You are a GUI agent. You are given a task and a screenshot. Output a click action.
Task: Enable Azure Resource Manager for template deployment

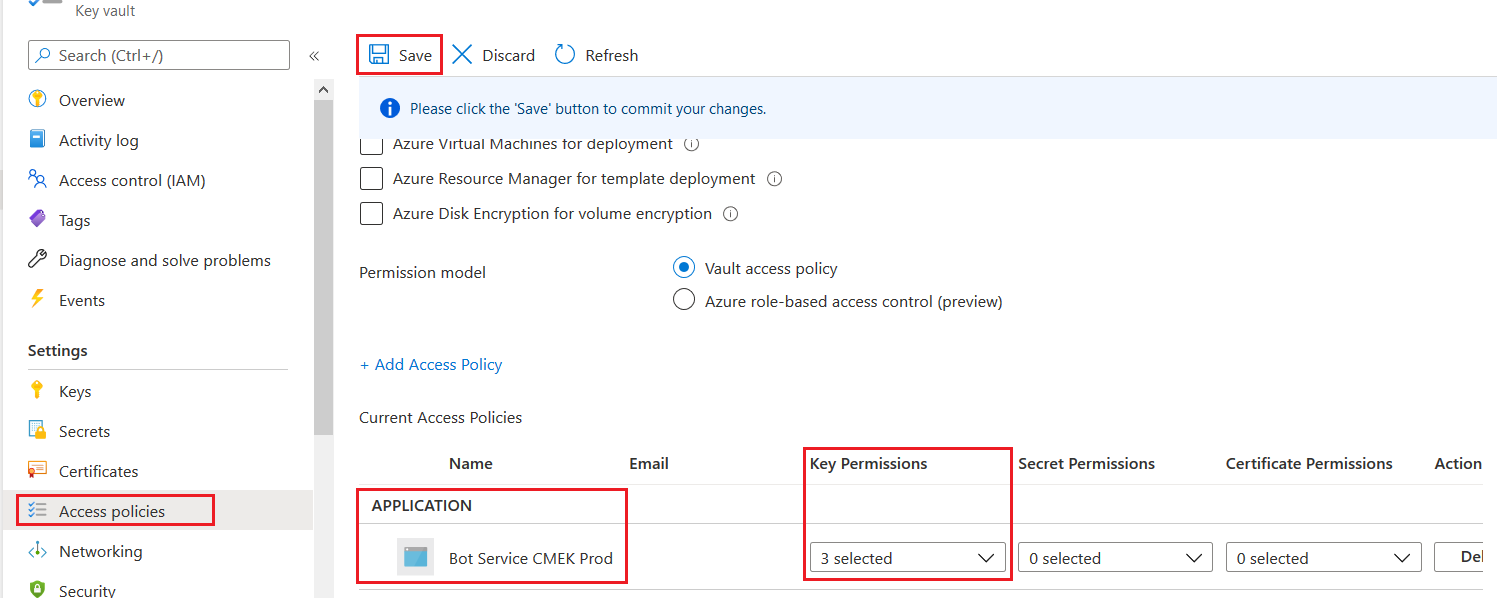372,179
